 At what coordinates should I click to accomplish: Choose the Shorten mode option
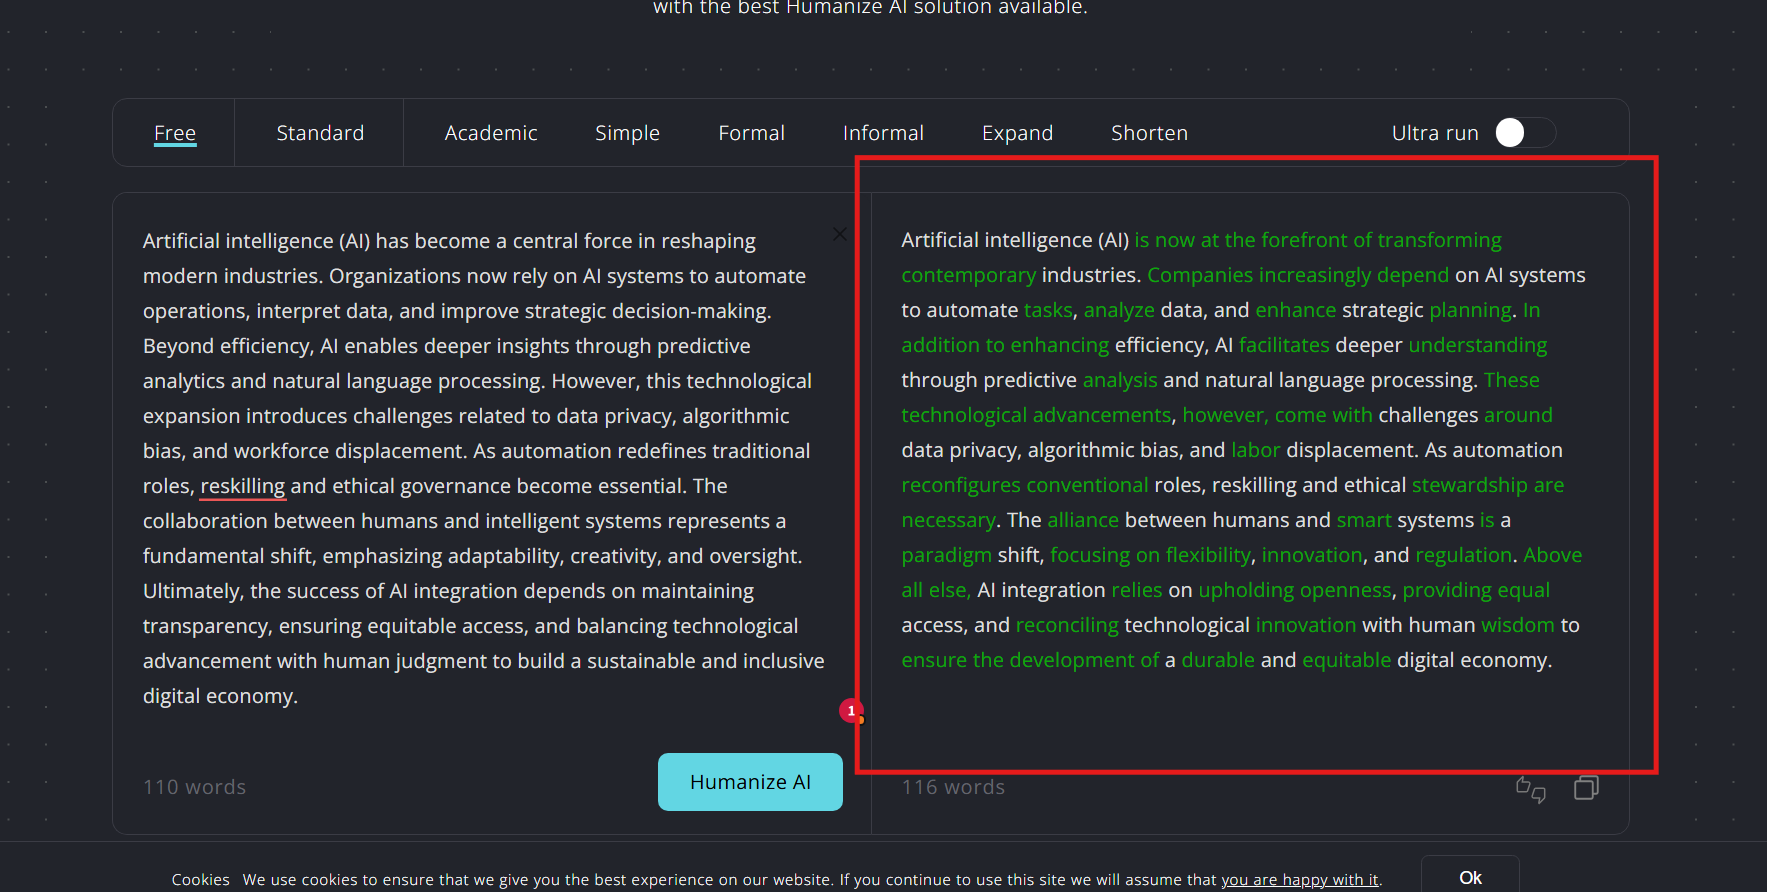coord(1149,133)
